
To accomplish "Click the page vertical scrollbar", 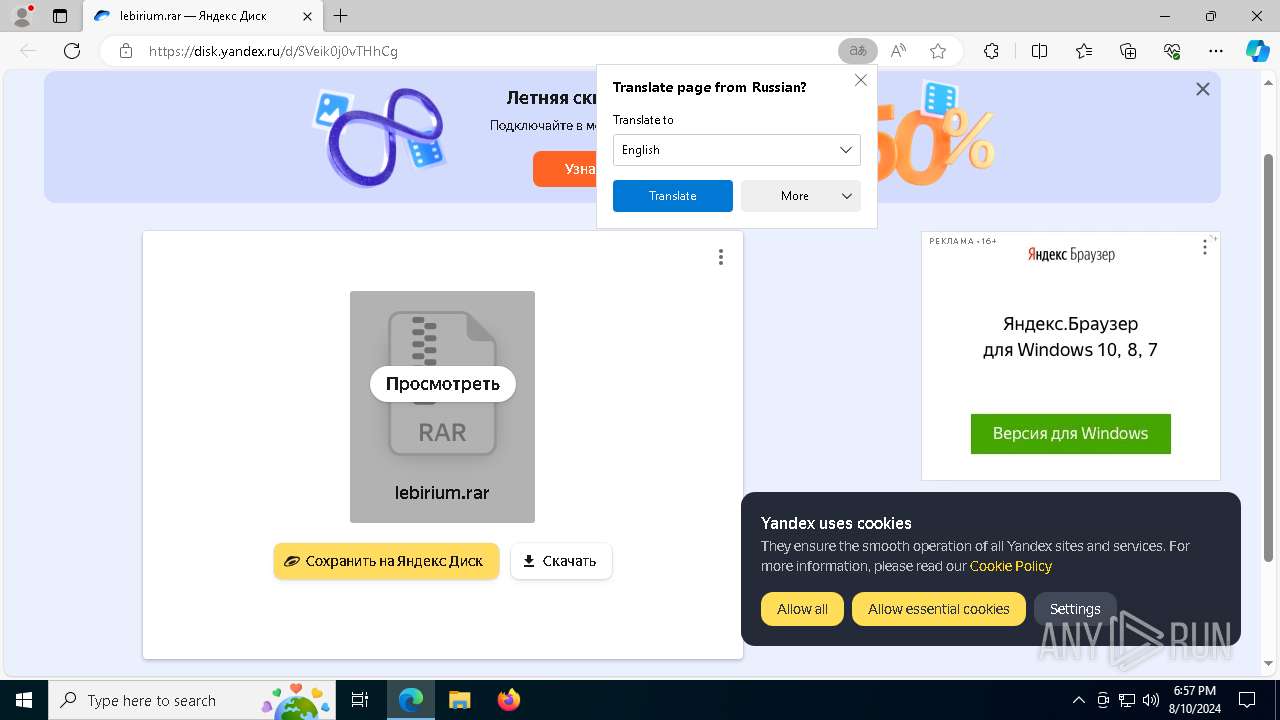I will [x=1269, y=358].
